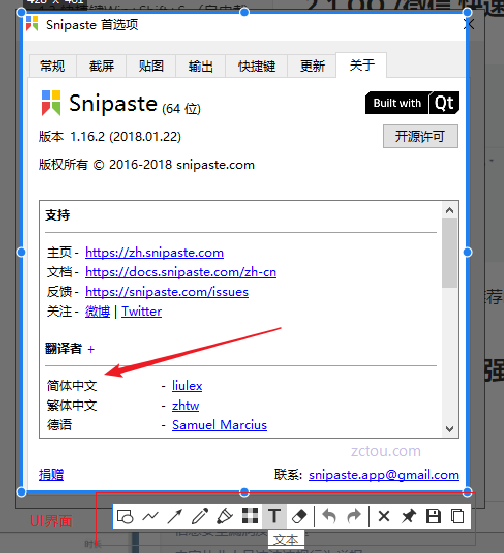The height and width of the screenshot is (553, 504).
Task: Click the 开源许可 button
Action: pyautogui.click(x=420, y=136)
